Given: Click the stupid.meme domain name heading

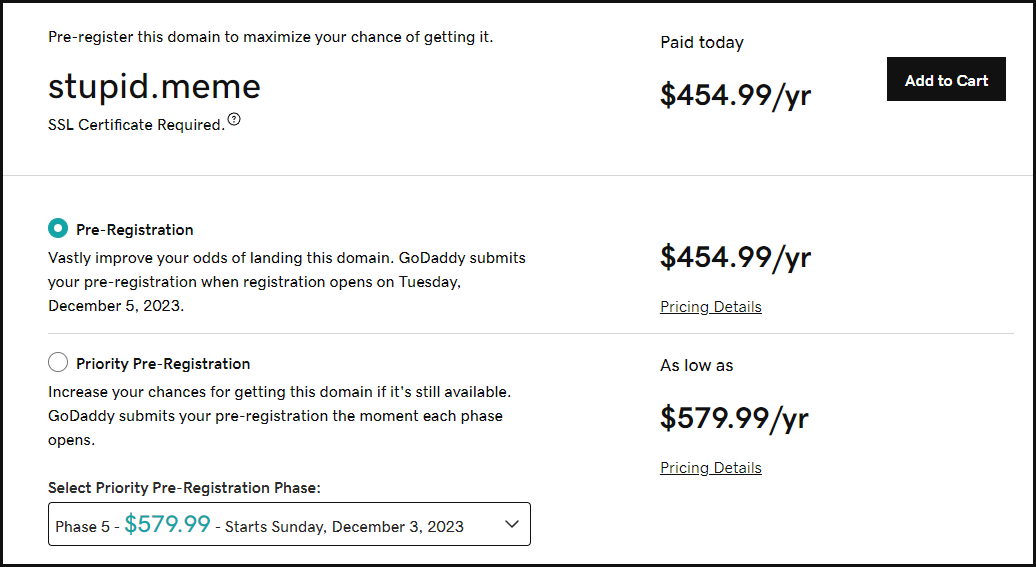Looking at the screenshot, I should (154, 87).
